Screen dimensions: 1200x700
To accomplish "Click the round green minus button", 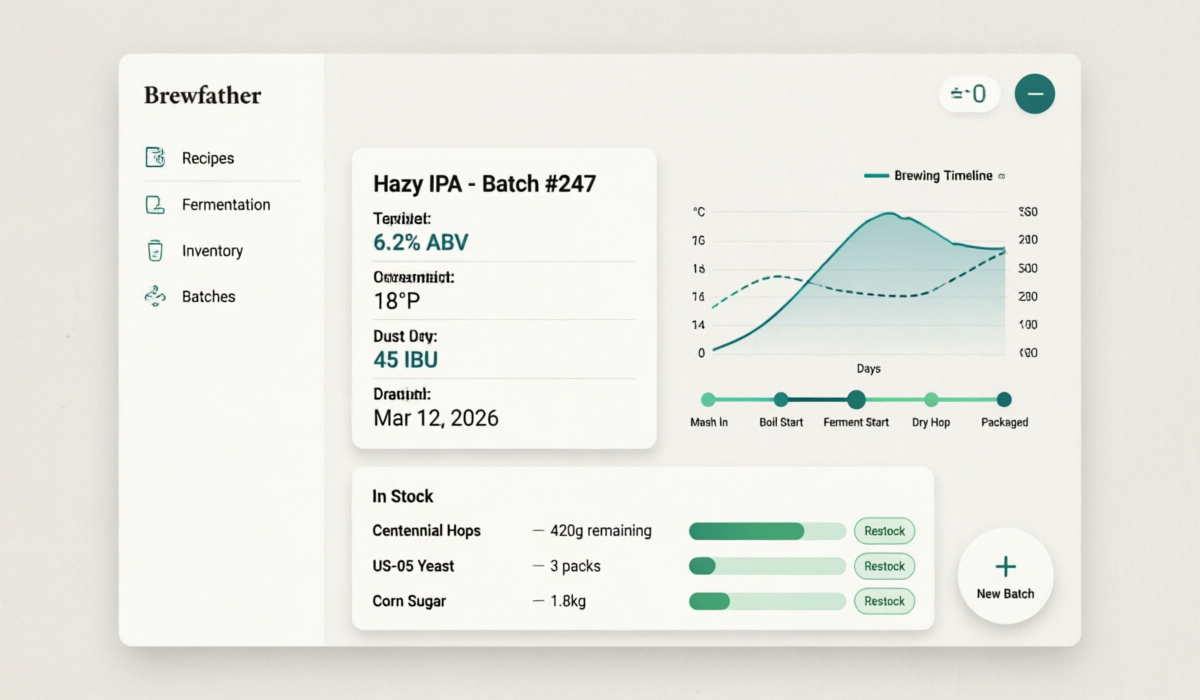I will [1035, 94].
